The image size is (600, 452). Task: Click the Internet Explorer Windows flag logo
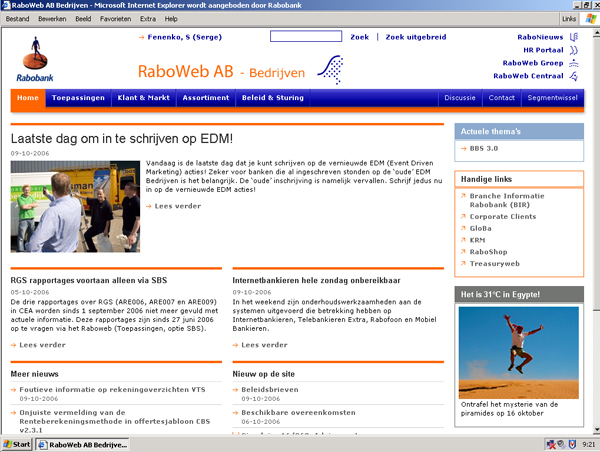click(x=589, y=18)
